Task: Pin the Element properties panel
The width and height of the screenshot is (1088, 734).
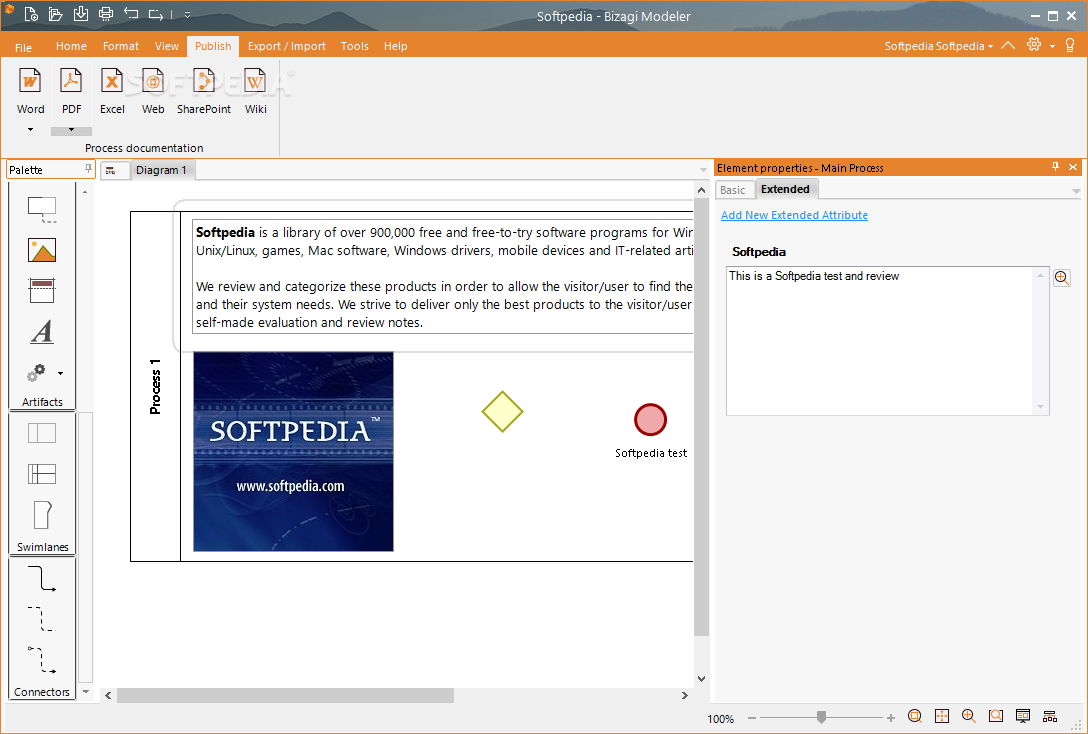Action: point(1055,167)
